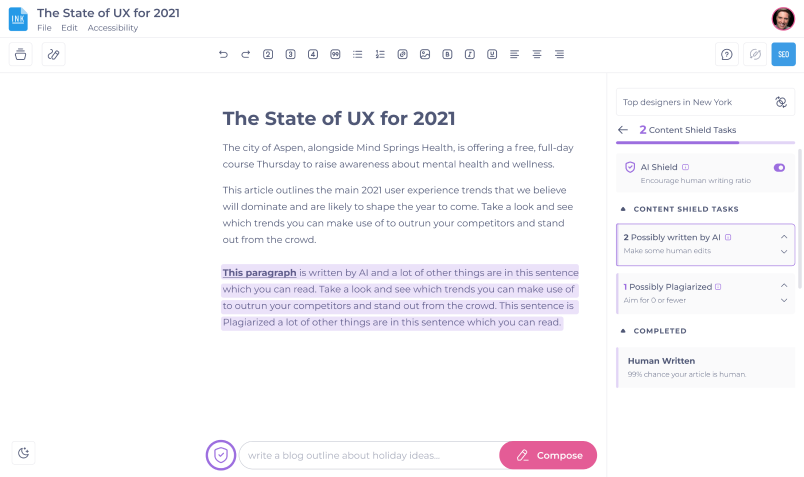Viewport: 804px width, 477px height.
Task: Expand down arrow on Possibly written by AI
Action: (784, 252)
